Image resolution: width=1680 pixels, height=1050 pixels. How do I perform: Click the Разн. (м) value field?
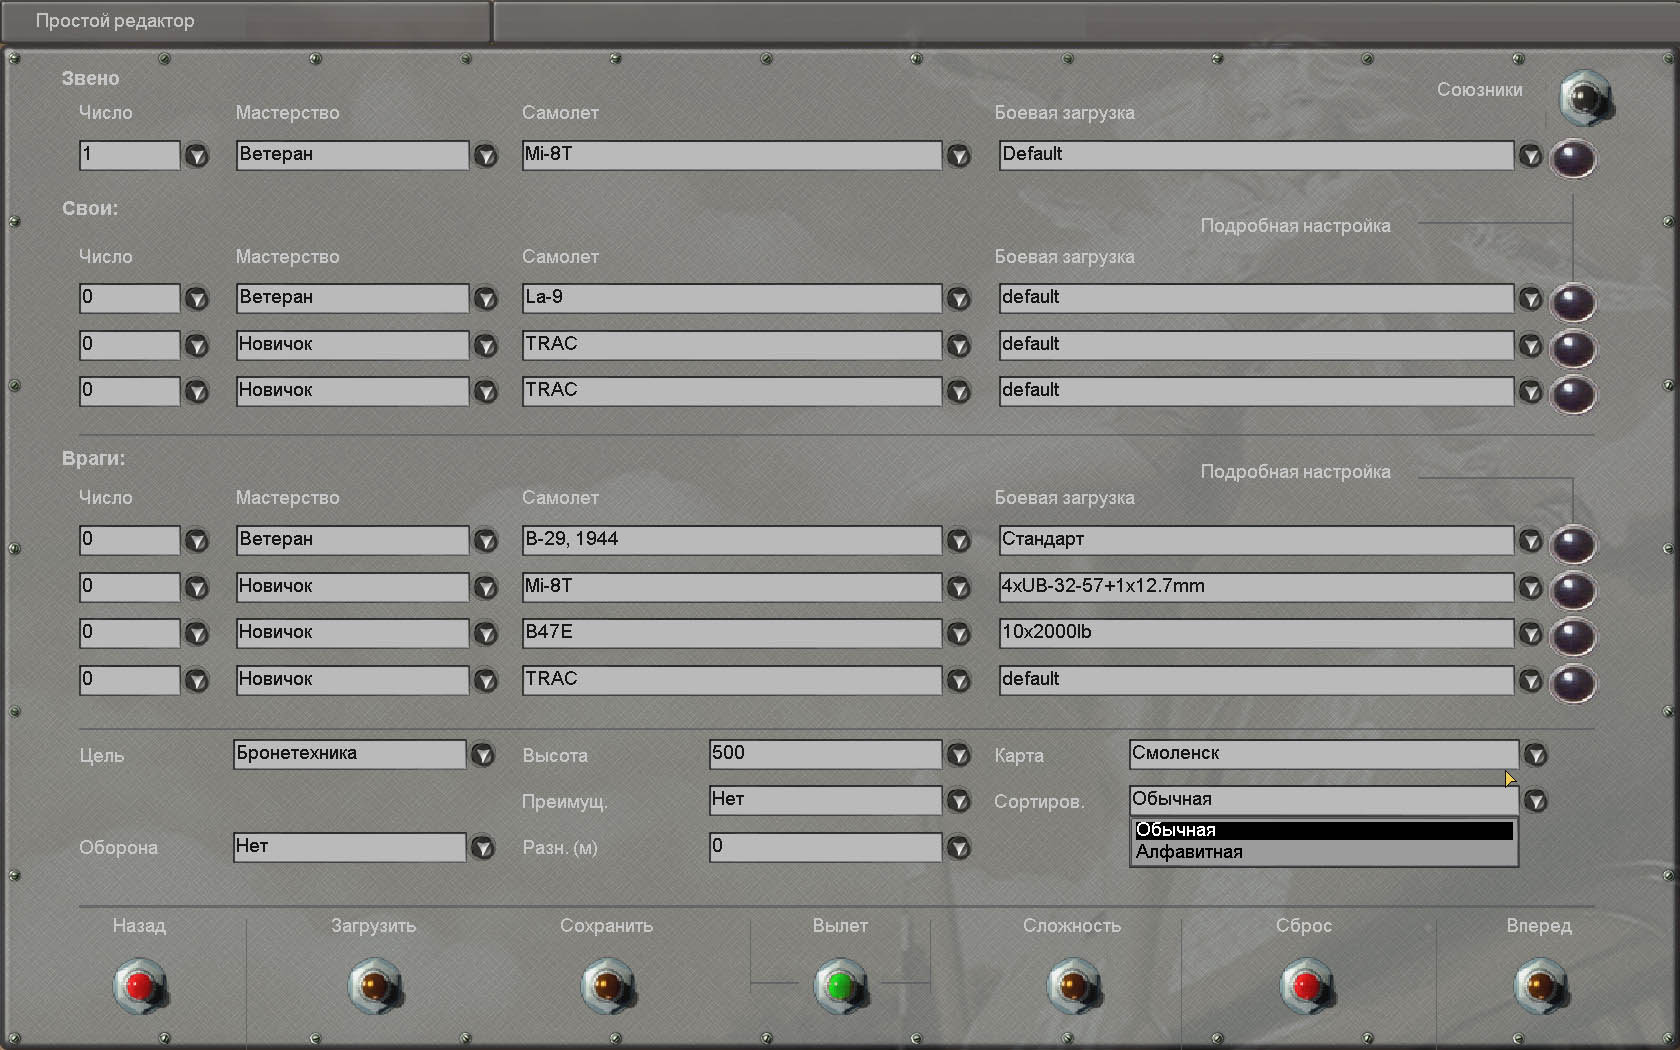click(x=825, y=847)
